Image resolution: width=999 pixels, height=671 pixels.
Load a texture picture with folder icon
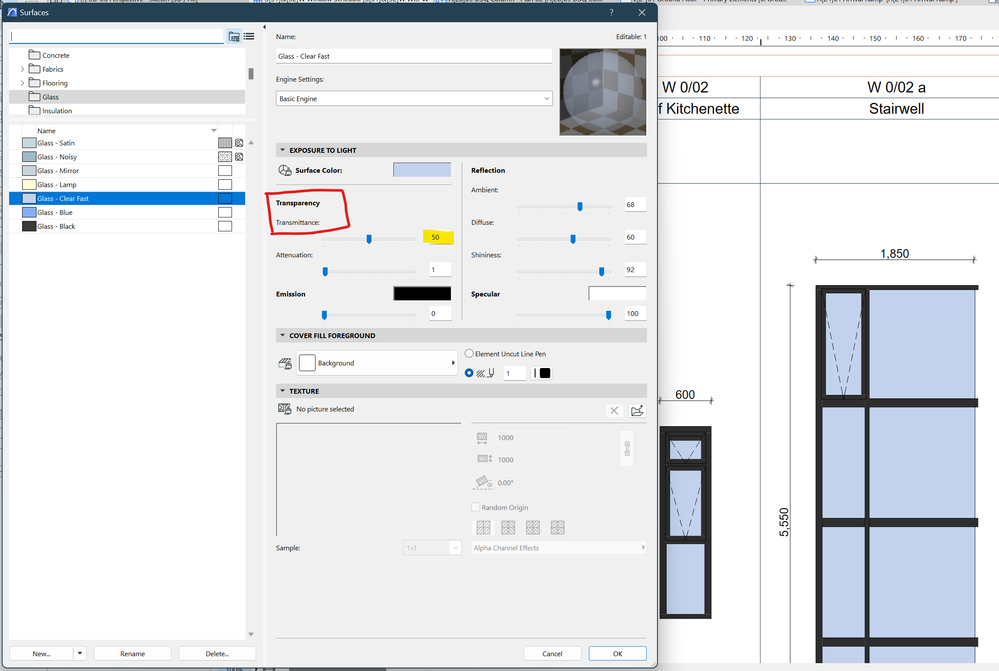tap(637, 410)
